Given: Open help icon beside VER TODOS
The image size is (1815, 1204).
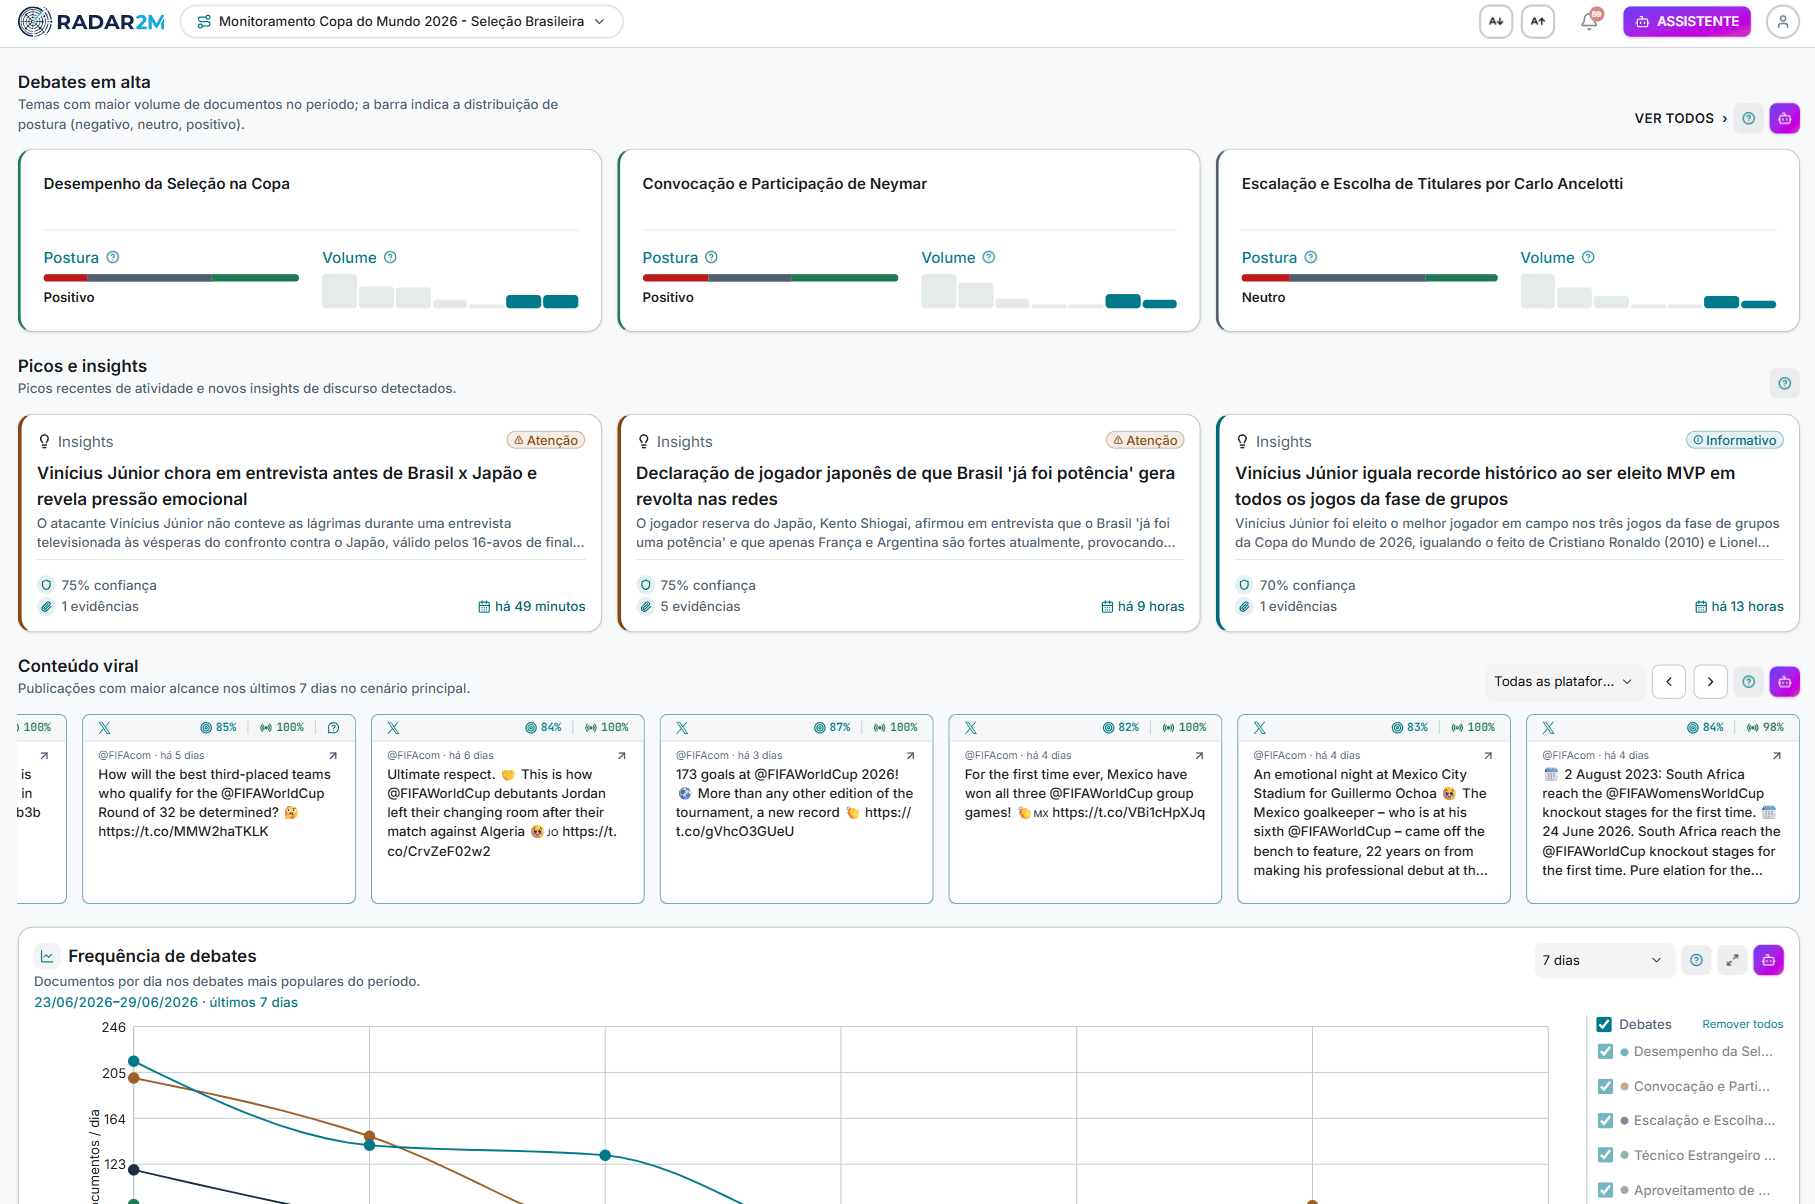Looking at the screenshot, I should point(1749,118).
